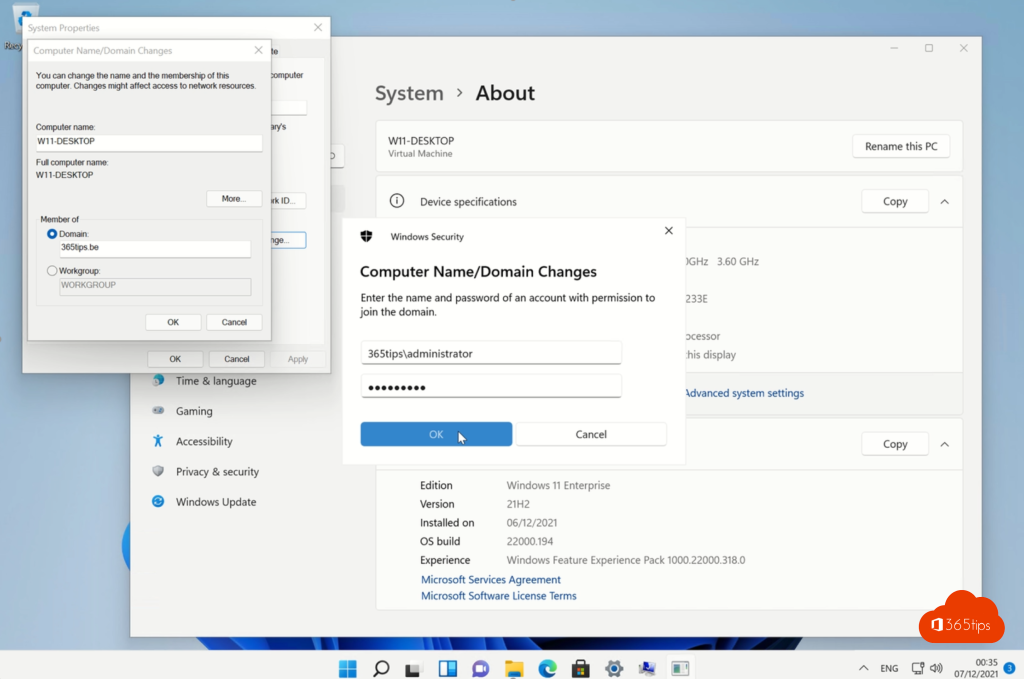Click the ENG language indicator

(x=889, y=668)
